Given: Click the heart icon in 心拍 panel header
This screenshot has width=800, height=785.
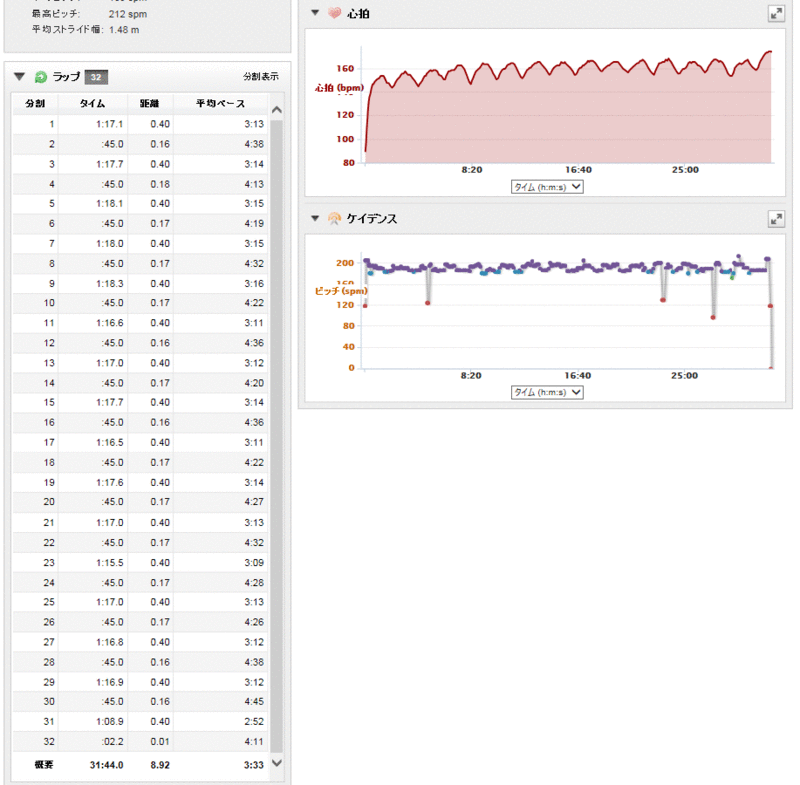Looking at the screenshot, I should [334, 14].
